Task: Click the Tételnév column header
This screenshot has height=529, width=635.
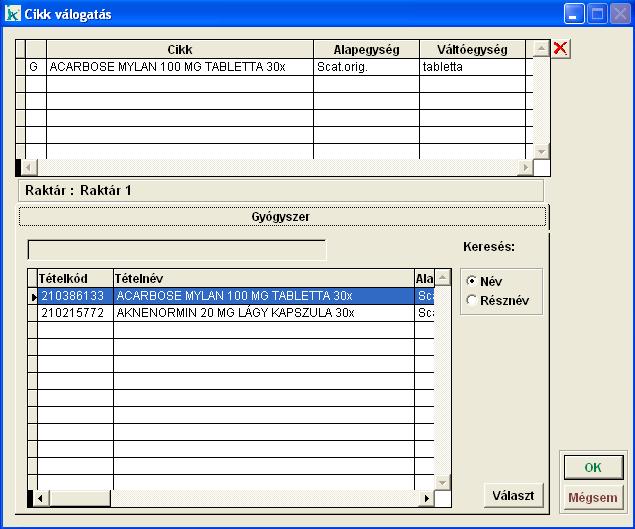Action: tap(263, 278)
